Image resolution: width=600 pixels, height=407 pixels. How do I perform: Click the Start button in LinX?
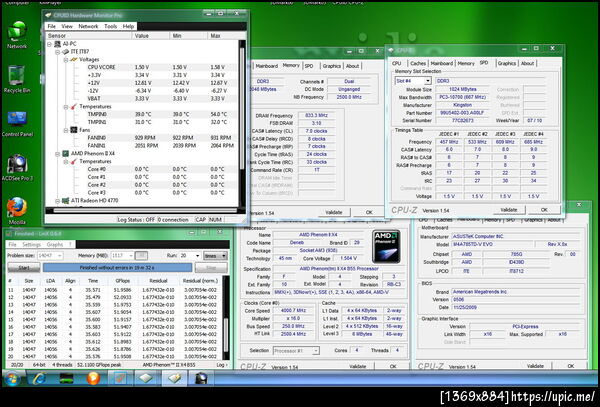pos(24,268)
